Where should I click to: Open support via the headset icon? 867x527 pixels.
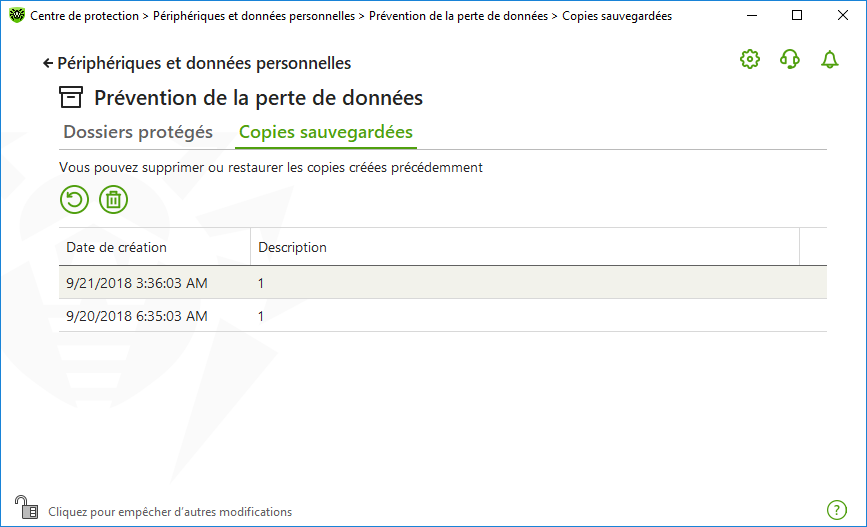tap(790, 59)
